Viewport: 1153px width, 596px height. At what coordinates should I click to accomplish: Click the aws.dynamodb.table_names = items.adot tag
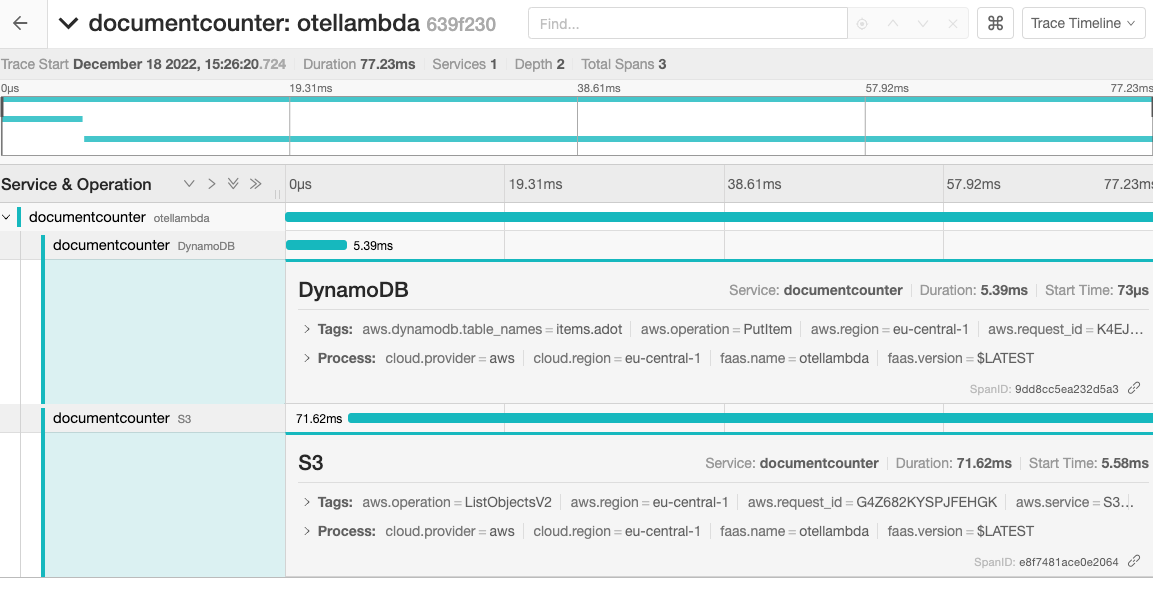tap(492, 329)
